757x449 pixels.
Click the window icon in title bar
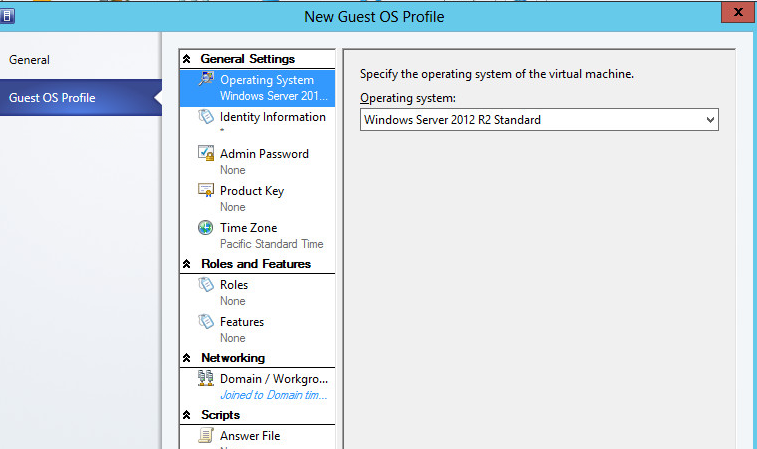point(7,16)
